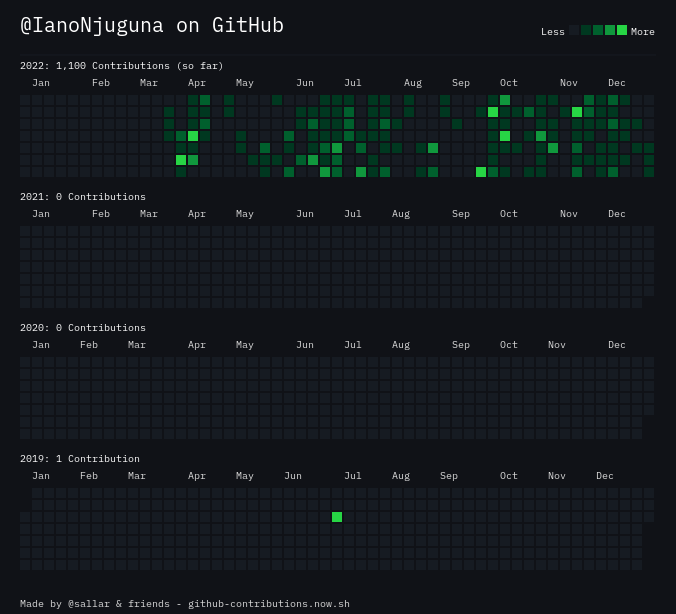676x614 pixels.
Task: Click the lone green cell in 2019 chart
Action: [337, 517]
